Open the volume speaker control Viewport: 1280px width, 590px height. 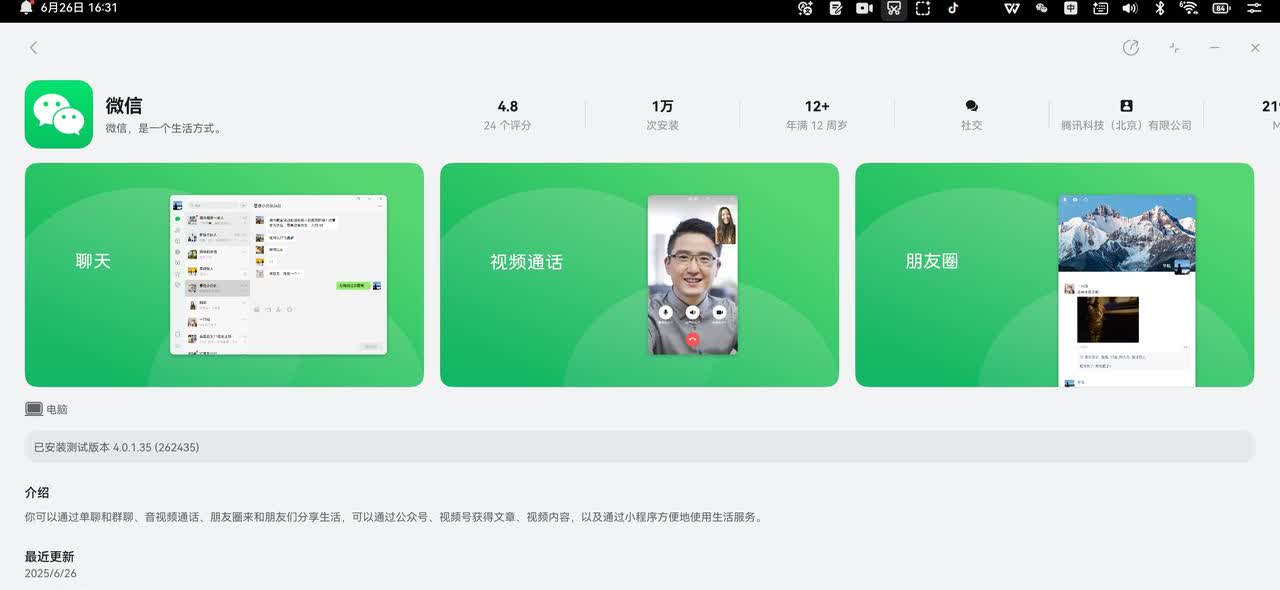1130,8
